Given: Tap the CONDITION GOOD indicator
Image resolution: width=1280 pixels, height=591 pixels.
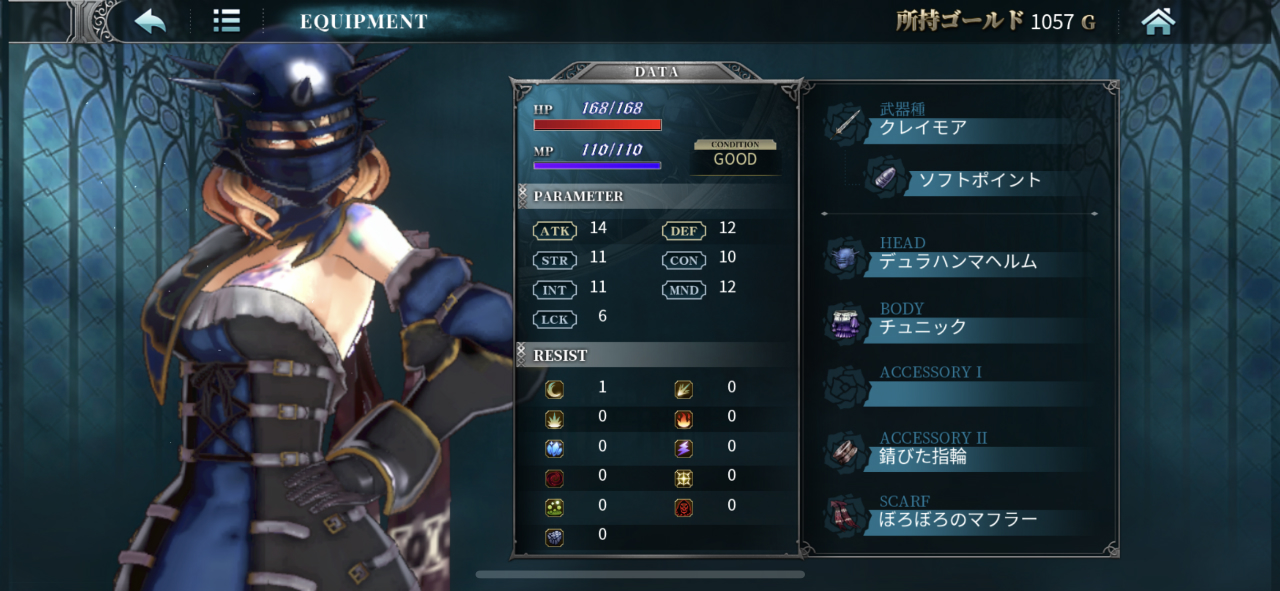Looking at the screenshot, I should (735, 154).
